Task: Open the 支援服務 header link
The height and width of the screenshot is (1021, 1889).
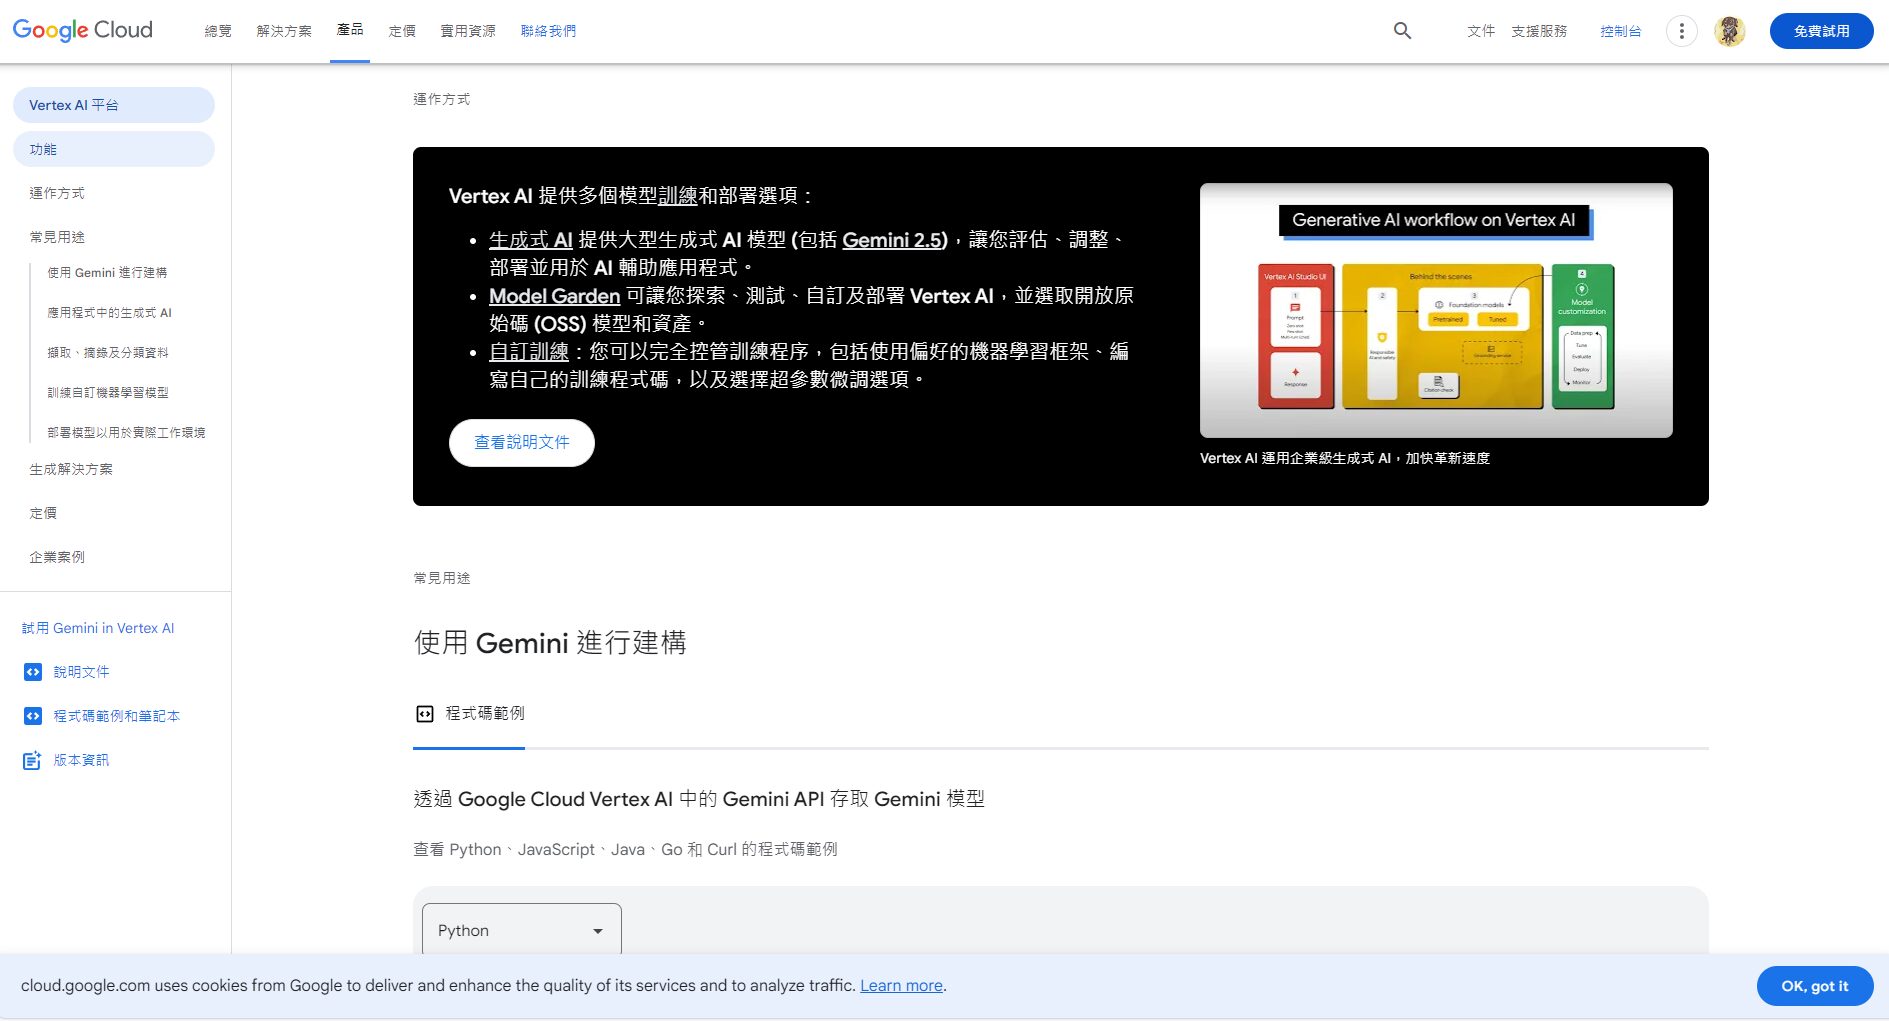Action: click(x=1539, y=31)
